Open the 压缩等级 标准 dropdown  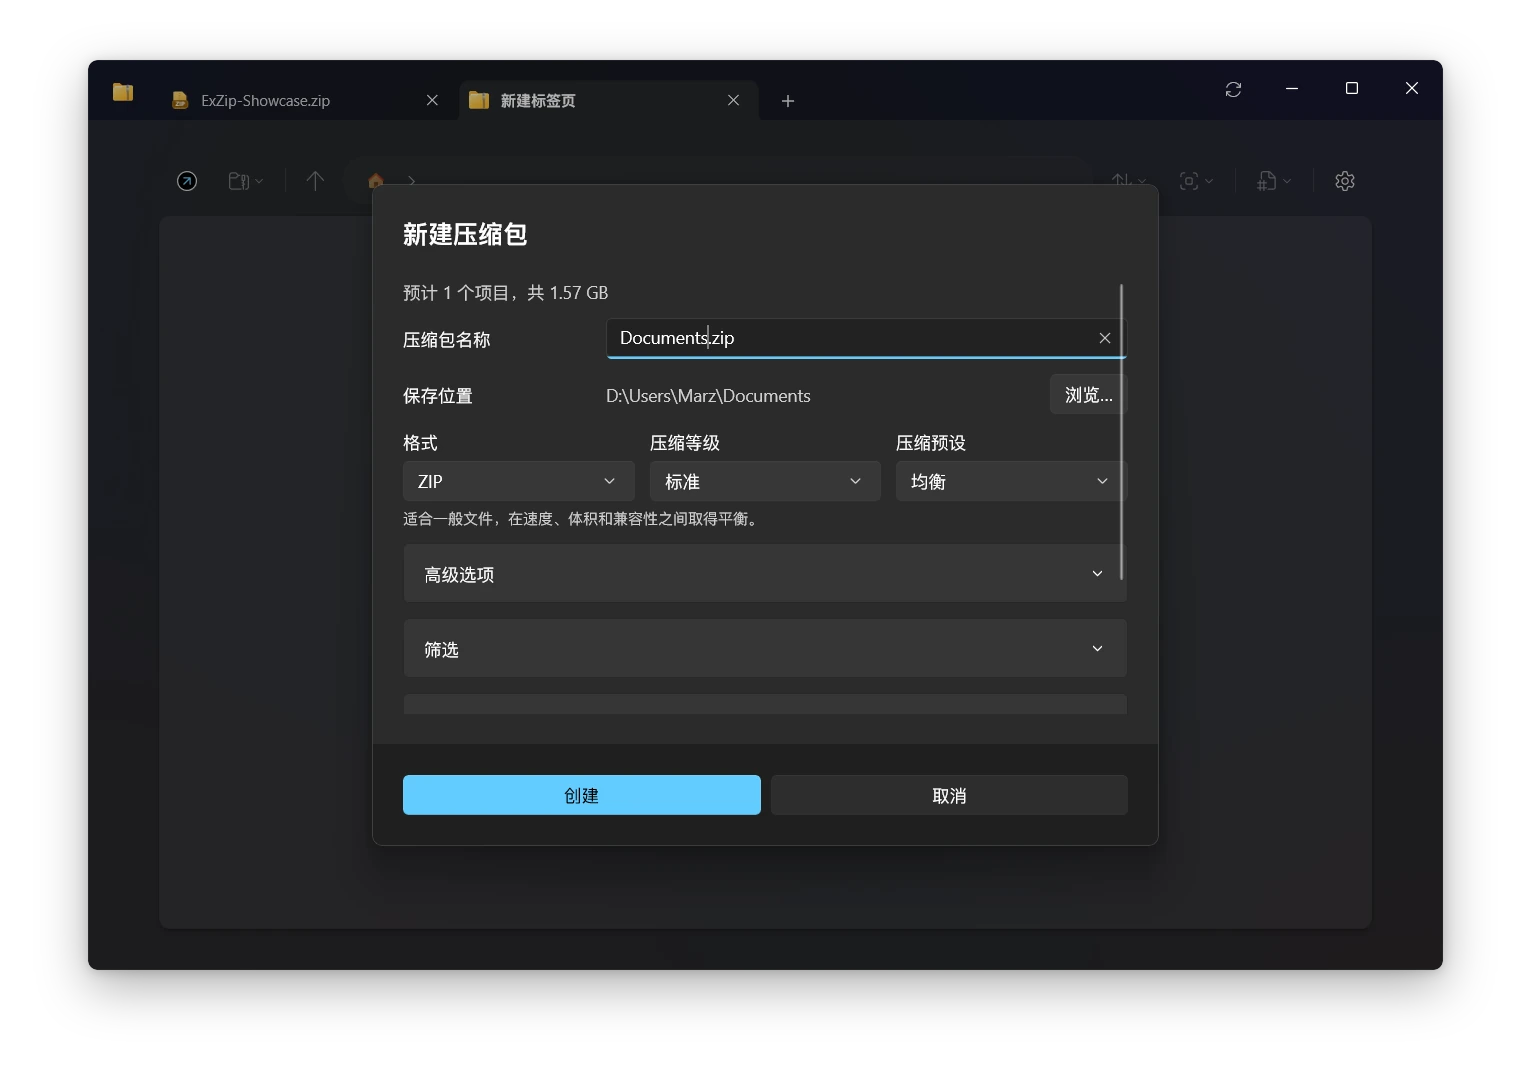[765, 481]
